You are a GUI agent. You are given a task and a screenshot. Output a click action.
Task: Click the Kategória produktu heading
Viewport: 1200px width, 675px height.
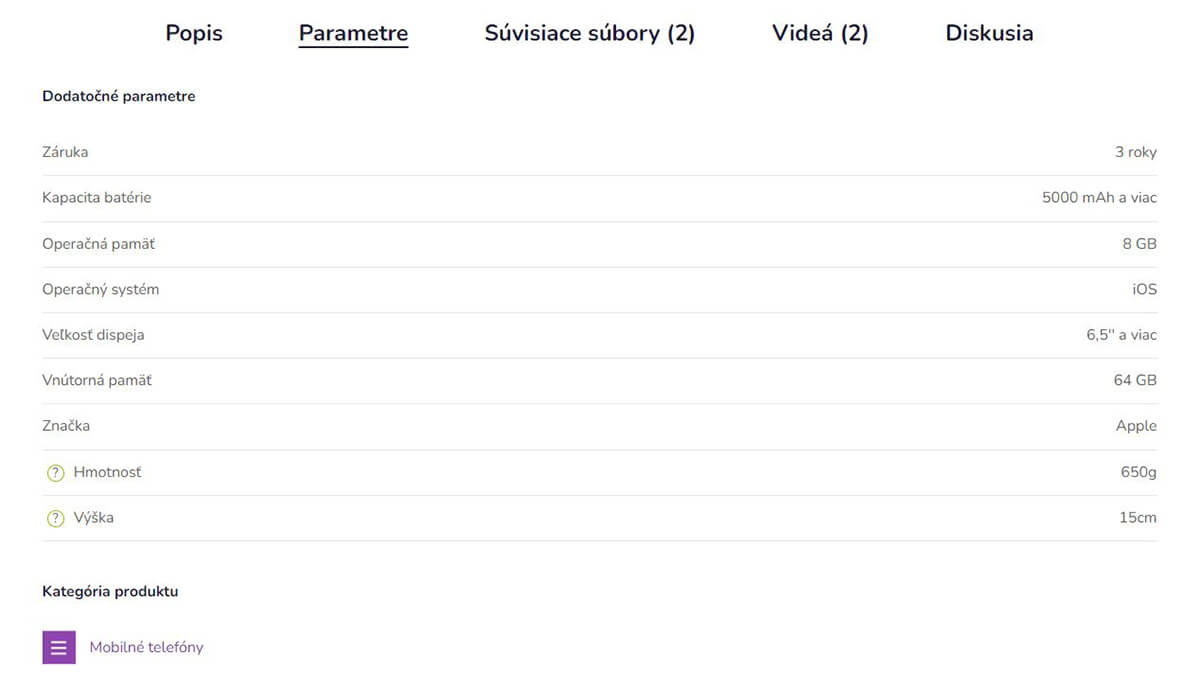point(110,592)
